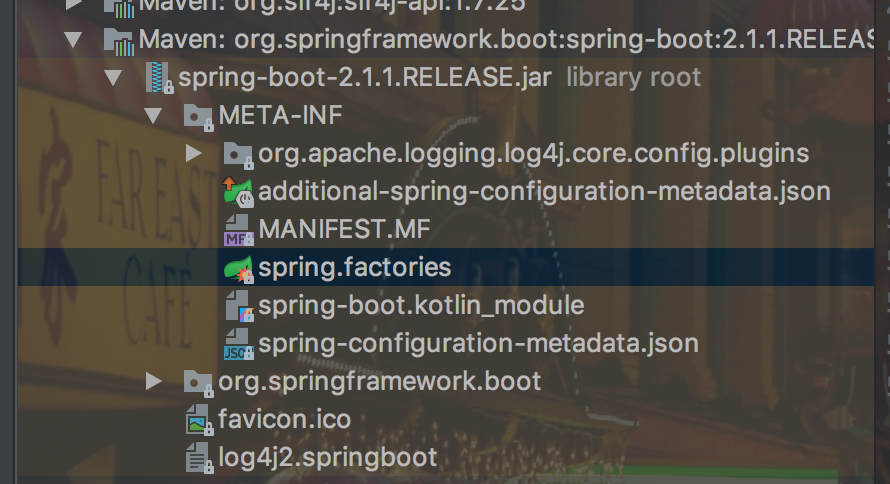The image size is (890, 484).
Task: Click the spring-boot.kotlin_module file icon
Action: click(x=239, y=306)
